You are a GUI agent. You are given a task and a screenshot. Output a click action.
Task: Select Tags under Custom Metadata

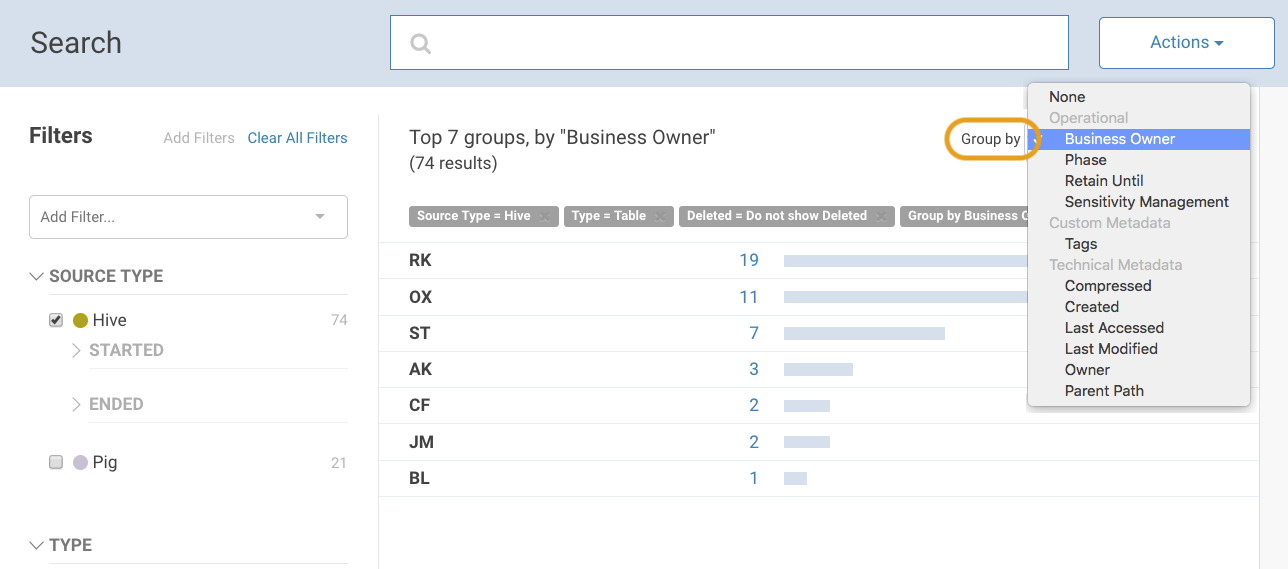[x=1080, y=244]
